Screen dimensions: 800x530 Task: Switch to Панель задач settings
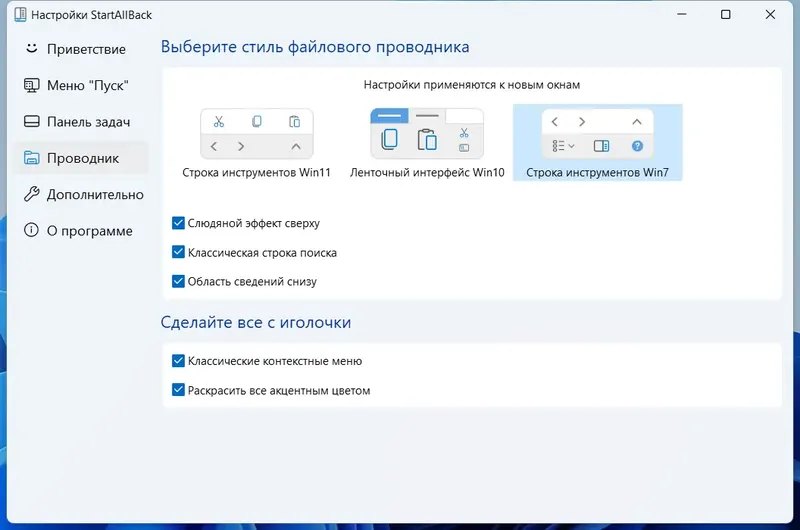click(x=82, y=122)
